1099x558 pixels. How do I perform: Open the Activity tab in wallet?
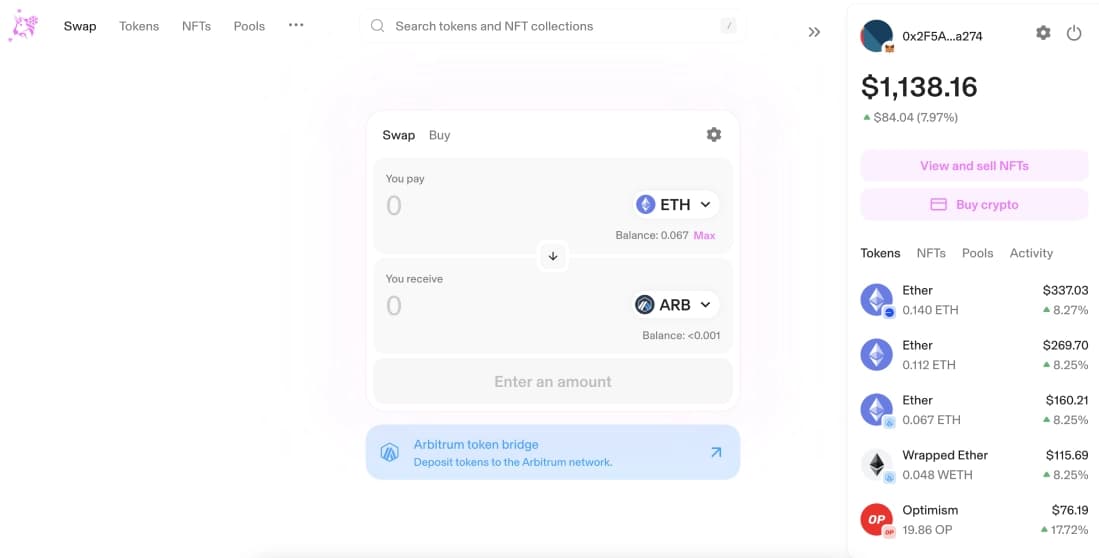coord(1031,253)
